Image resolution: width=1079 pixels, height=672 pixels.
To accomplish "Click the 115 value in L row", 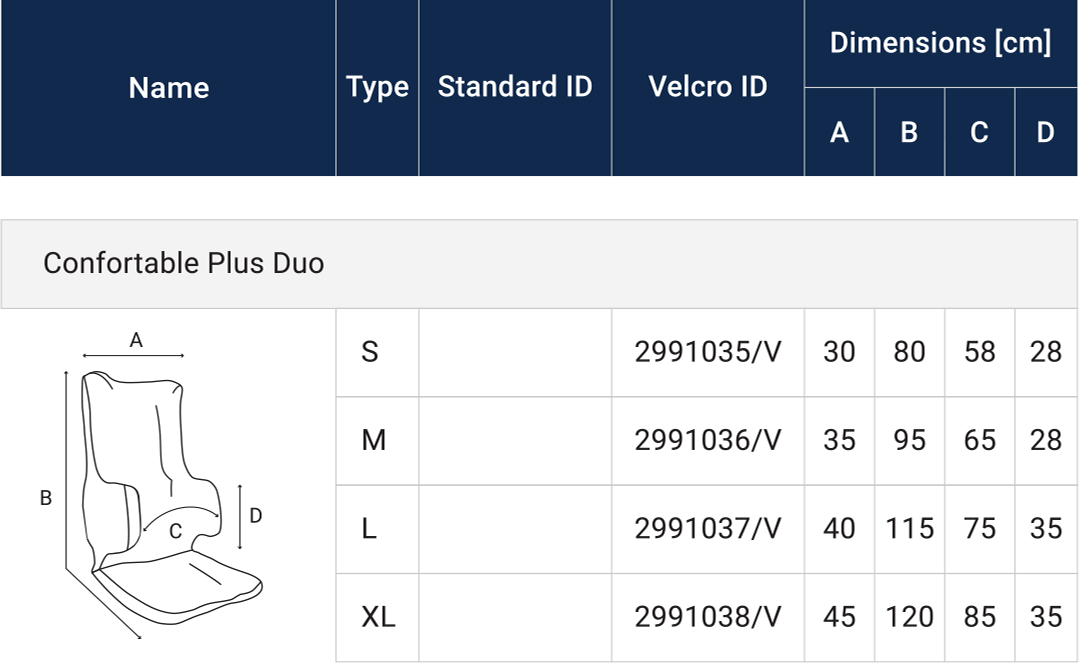I will click(909, 528).
